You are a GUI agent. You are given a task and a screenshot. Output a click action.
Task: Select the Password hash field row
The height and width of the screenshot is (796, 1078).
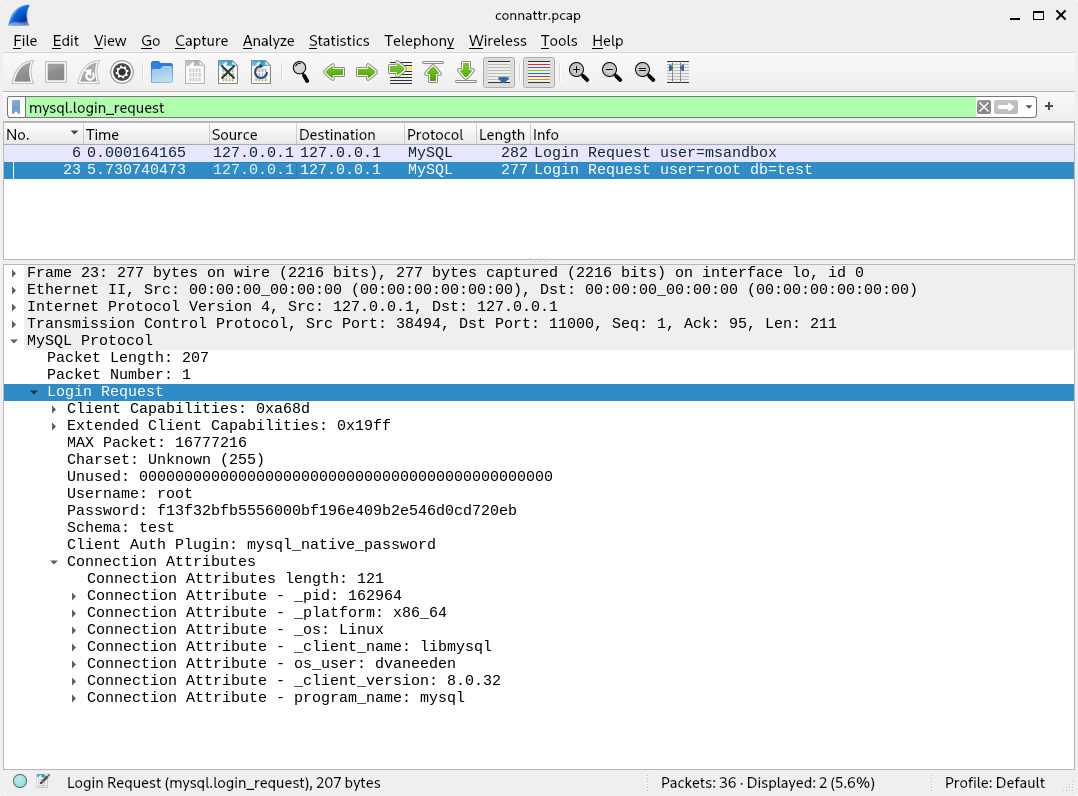pos(539,511)
